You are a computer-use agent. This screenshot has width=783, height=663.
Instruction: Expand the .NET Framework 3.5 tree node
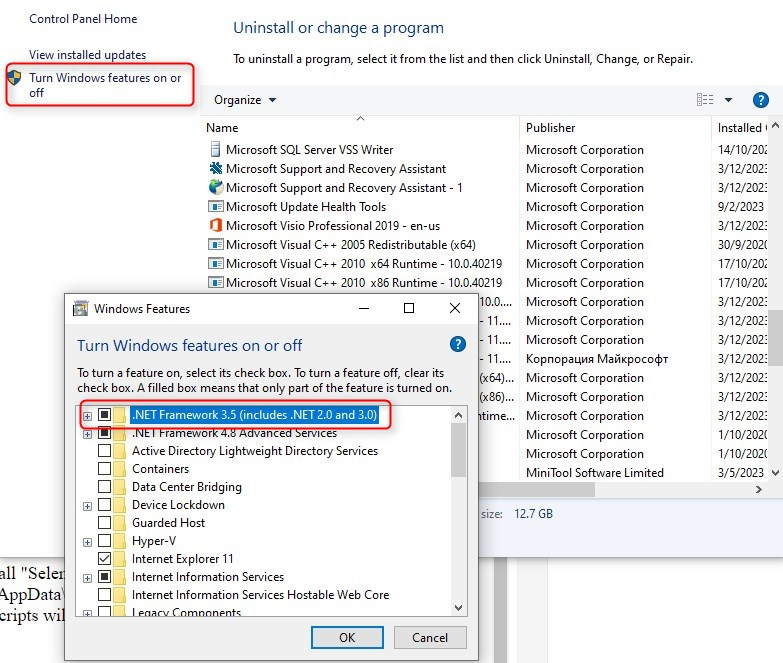click(87, 416)
